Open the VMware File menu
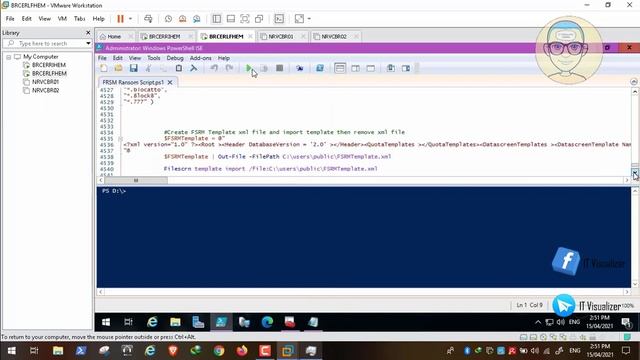The width and height of the screenshot is (640, 360). click(x=10, y=19)
